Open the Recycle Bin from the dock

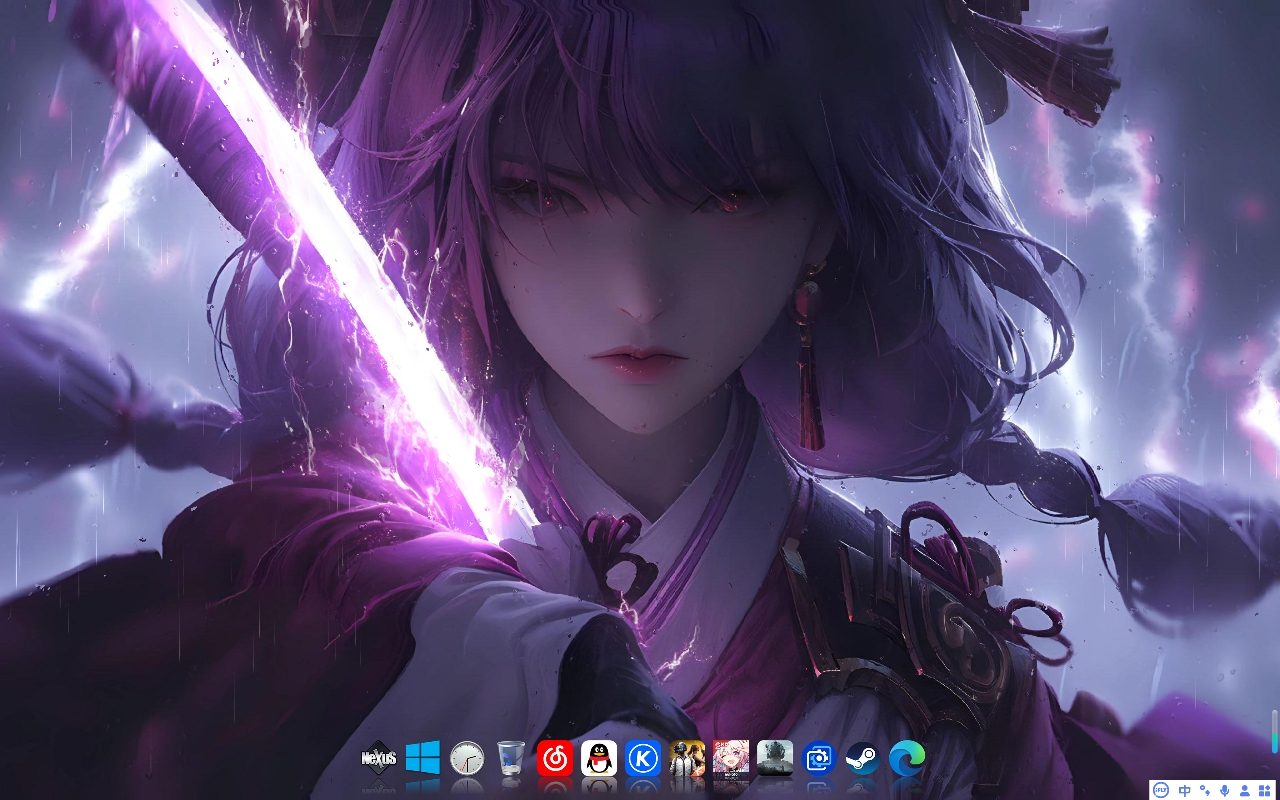pos(511,758)
